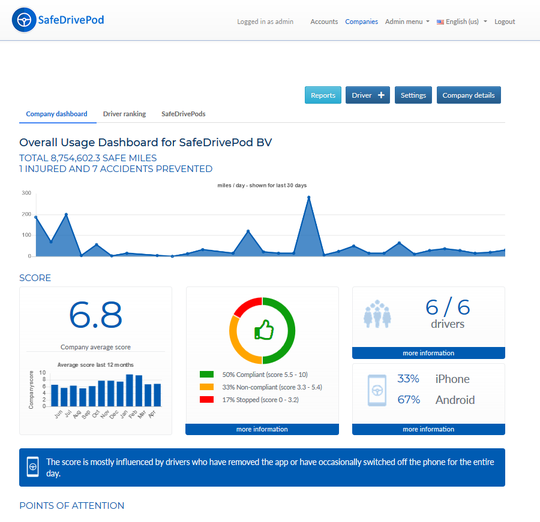Open the English (us) language dropdown
The width and height of the screenshot is (540, 522).
click(x=462, y=22)
